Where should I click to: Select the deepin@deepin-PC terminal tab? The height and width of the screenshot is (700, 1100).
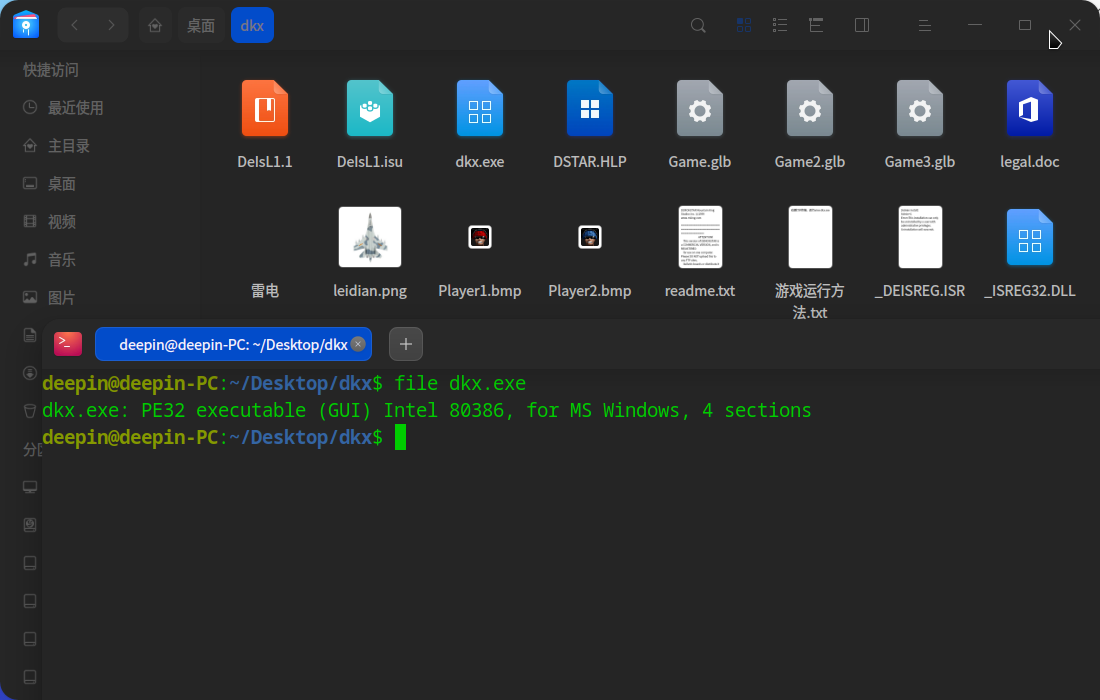(x=233, y=344)
